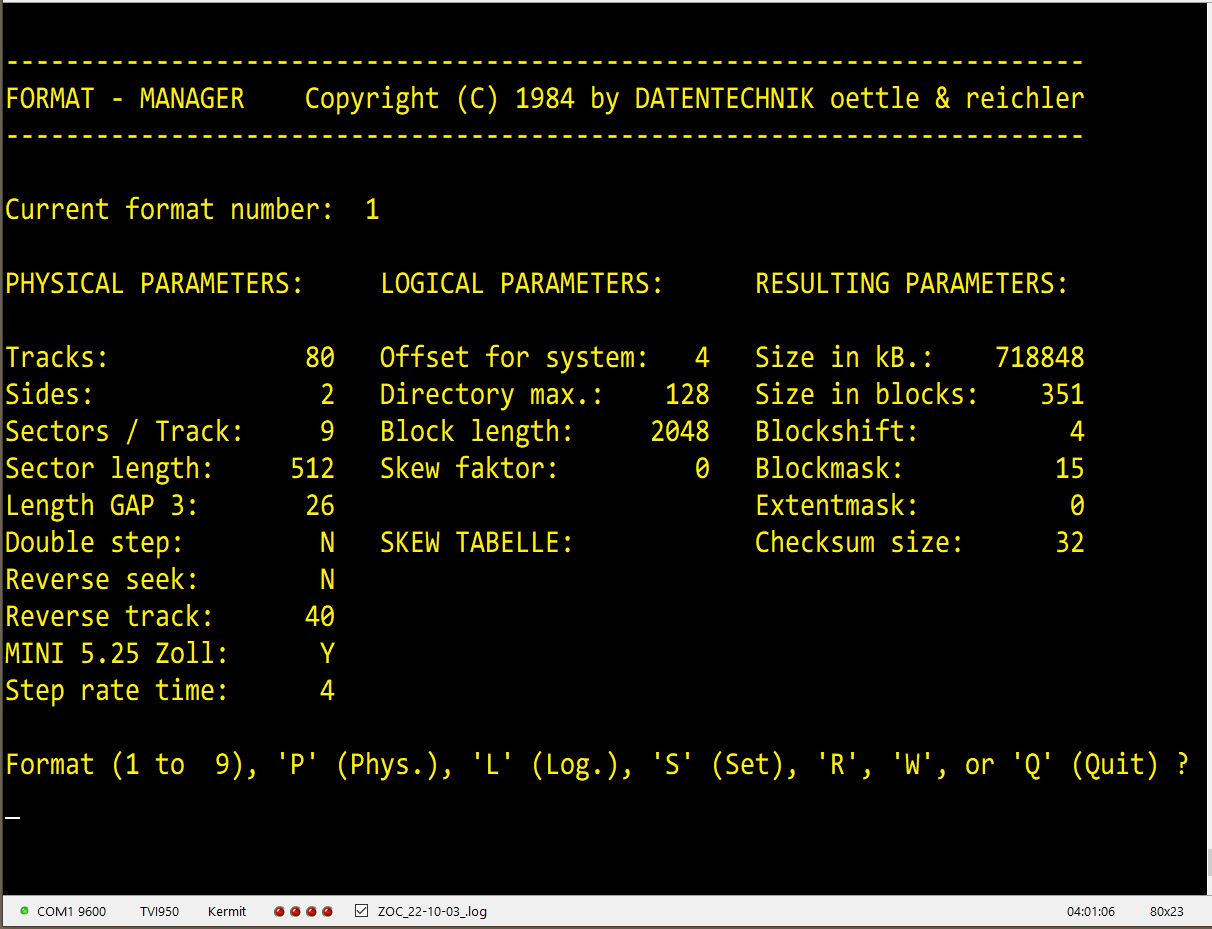Screen dimensions: 1212x929
Task: Click the MINI 5.25 Zoll Y value
Action: tap(327, 653)
